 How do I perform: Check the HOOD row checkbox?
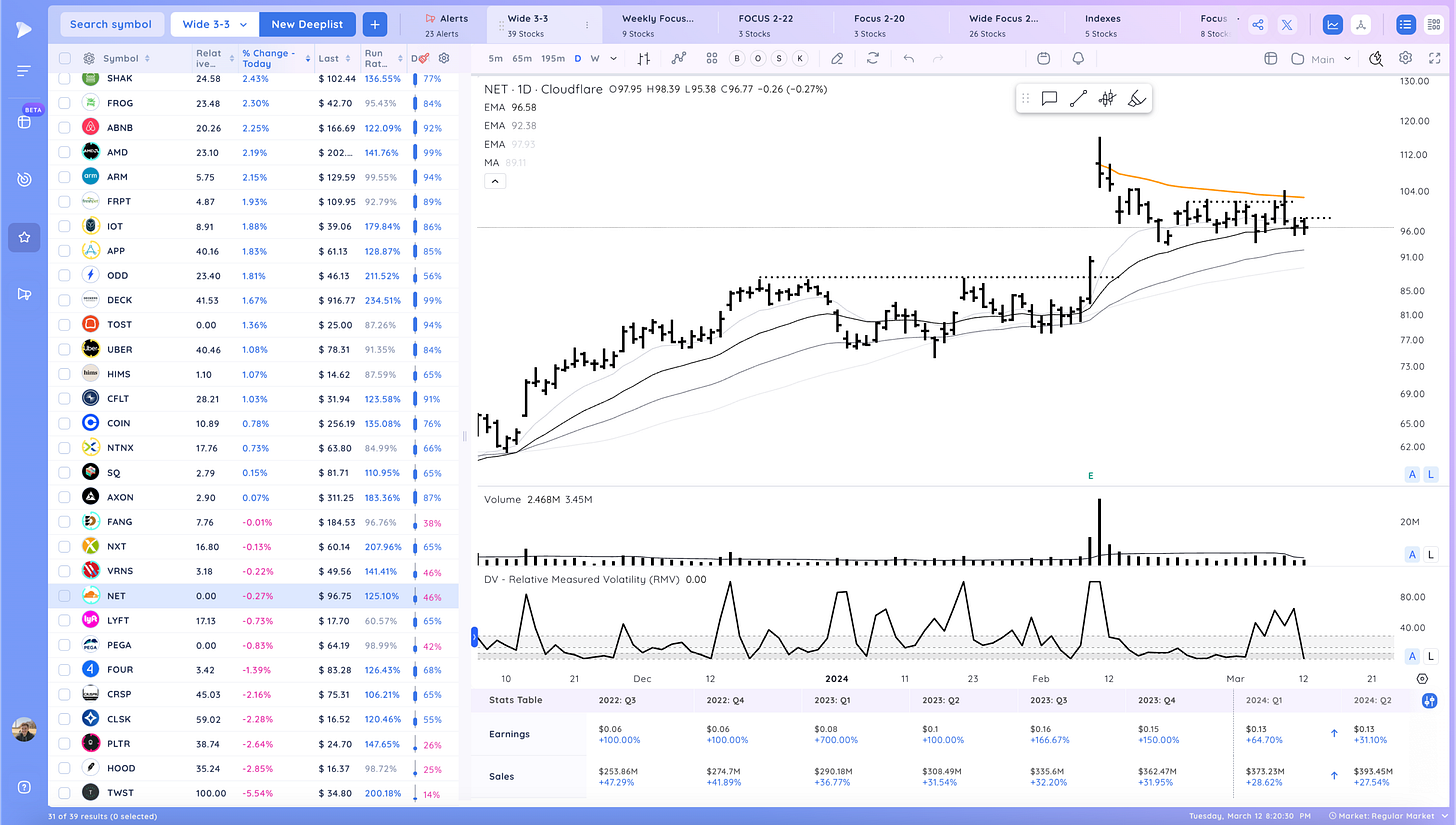tap(64, 768)
